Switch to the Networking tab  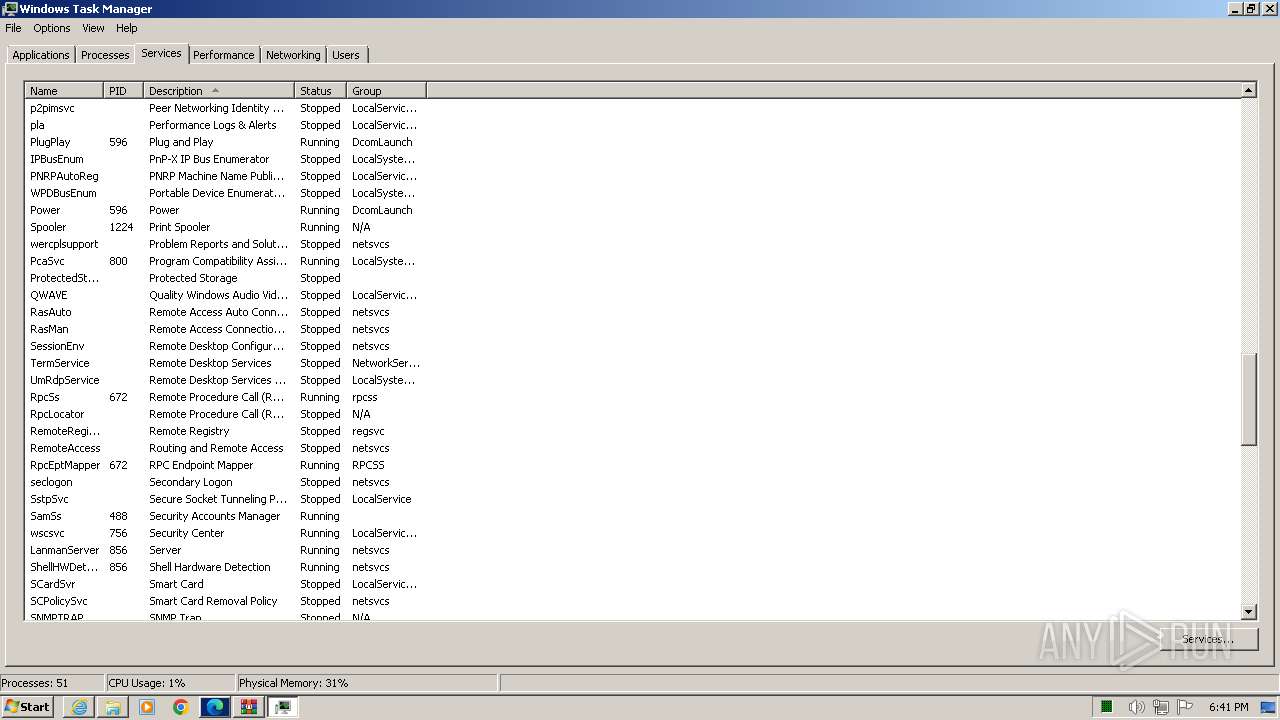293,55
